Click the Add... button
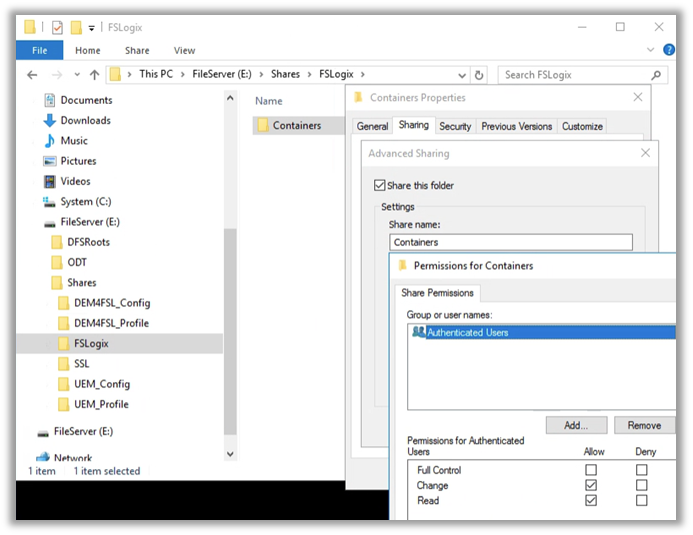The width and height of the screenshot is (693, 535). tap(576, 425)
